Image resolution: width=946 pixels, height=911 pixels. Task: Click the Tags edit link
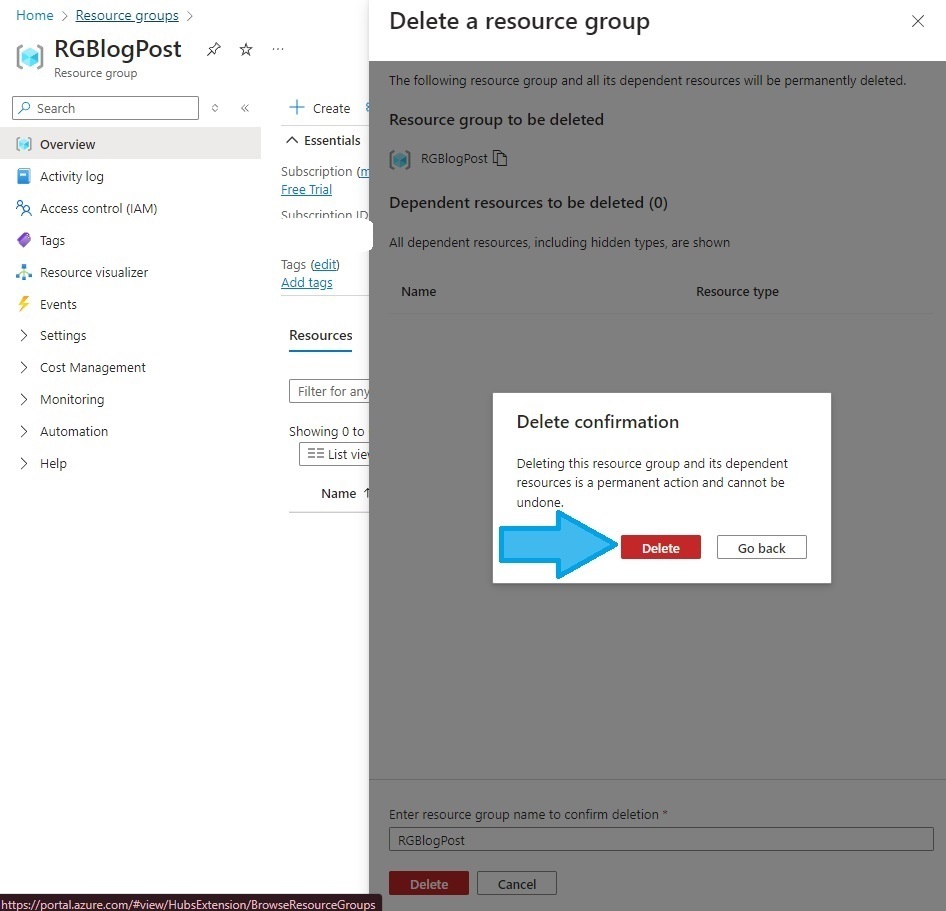(325, 264)
